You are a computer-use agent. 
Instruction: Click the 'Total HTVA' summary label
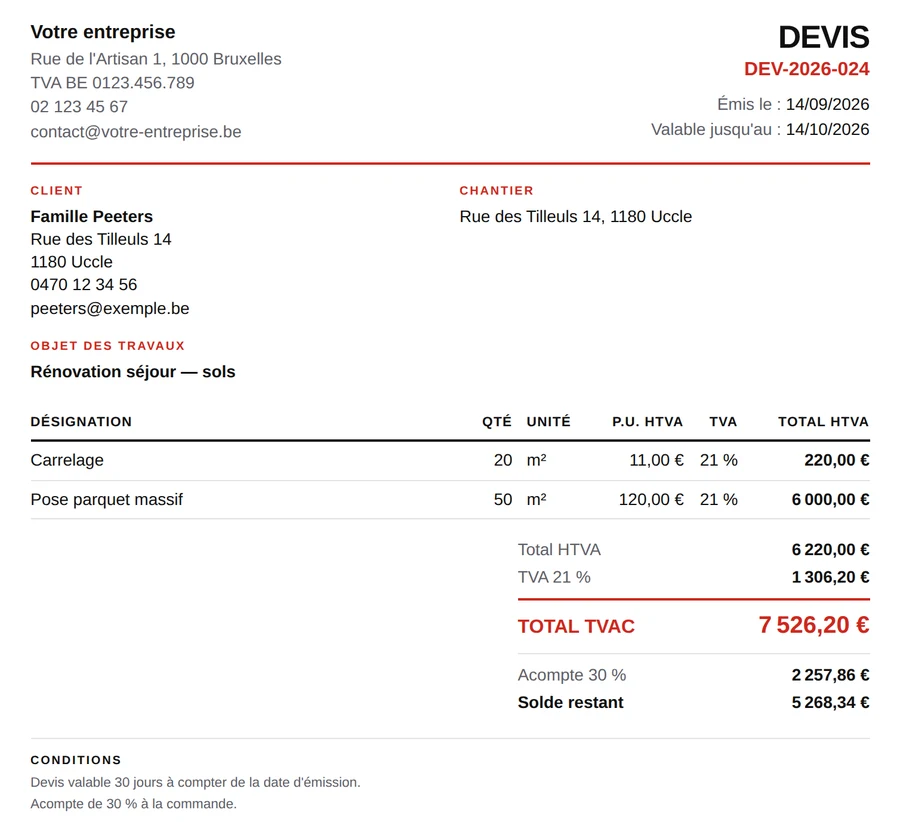click(x=559, y=550)
